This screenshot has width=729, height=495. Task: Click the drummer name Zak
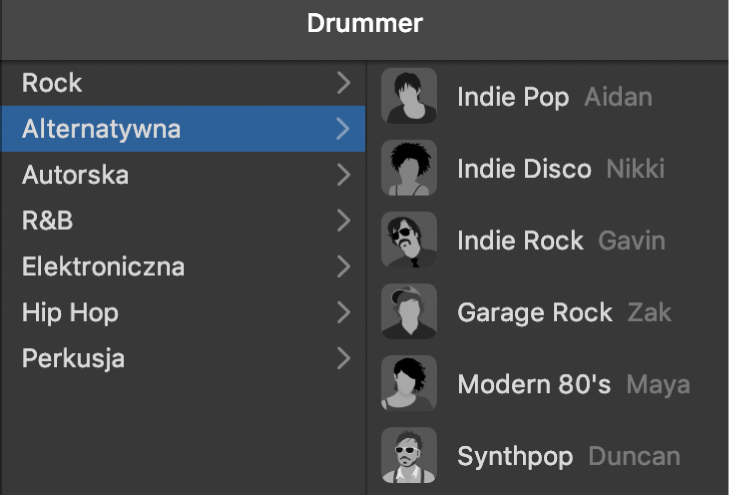649,312
